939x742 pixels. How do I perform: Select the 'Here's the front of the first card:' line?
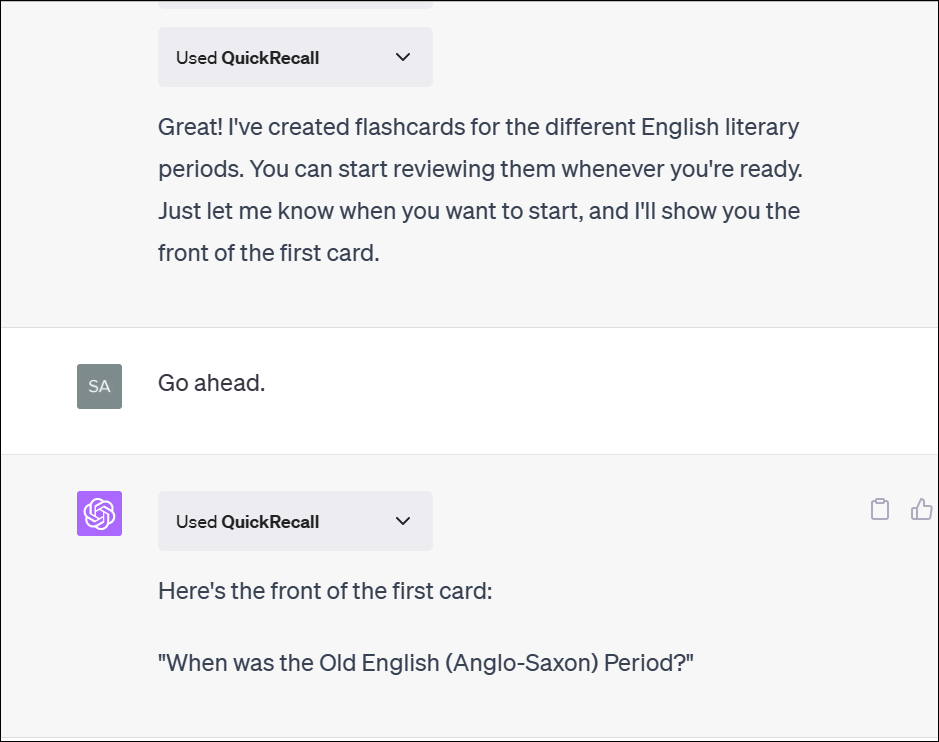coord(325,591)
